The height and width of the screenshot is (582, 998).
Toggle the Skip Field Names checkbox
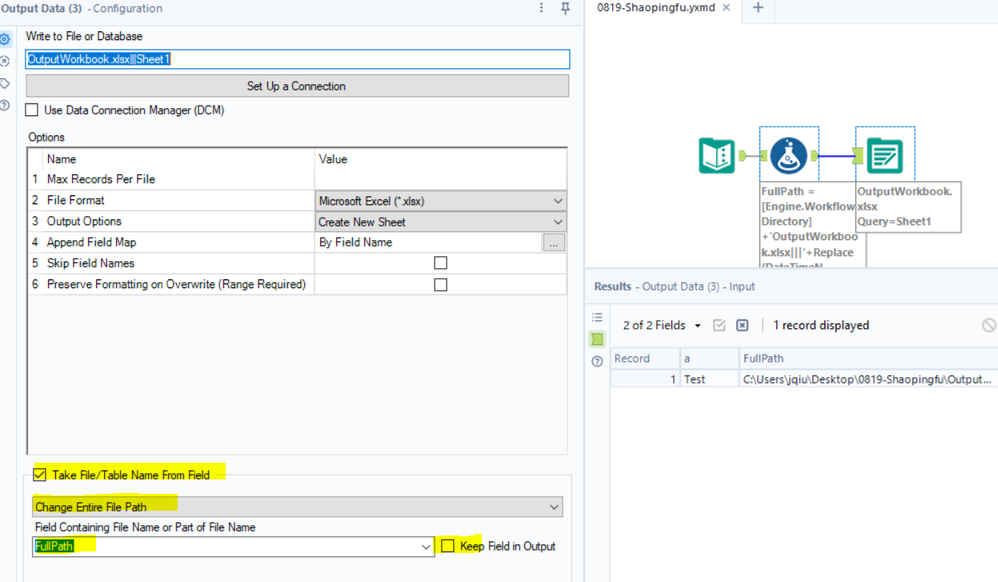point(440,263)
